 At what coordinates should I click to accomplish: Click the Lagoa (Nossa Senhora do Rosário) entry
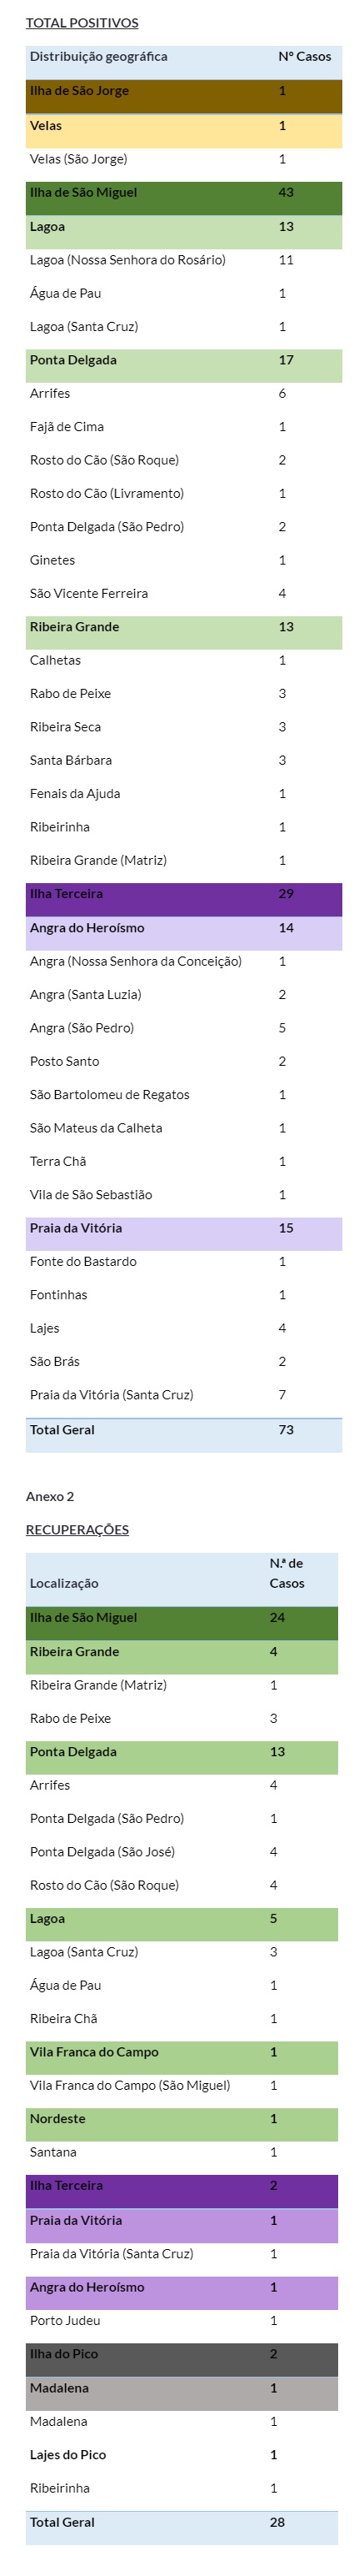(x=127, y=260)
